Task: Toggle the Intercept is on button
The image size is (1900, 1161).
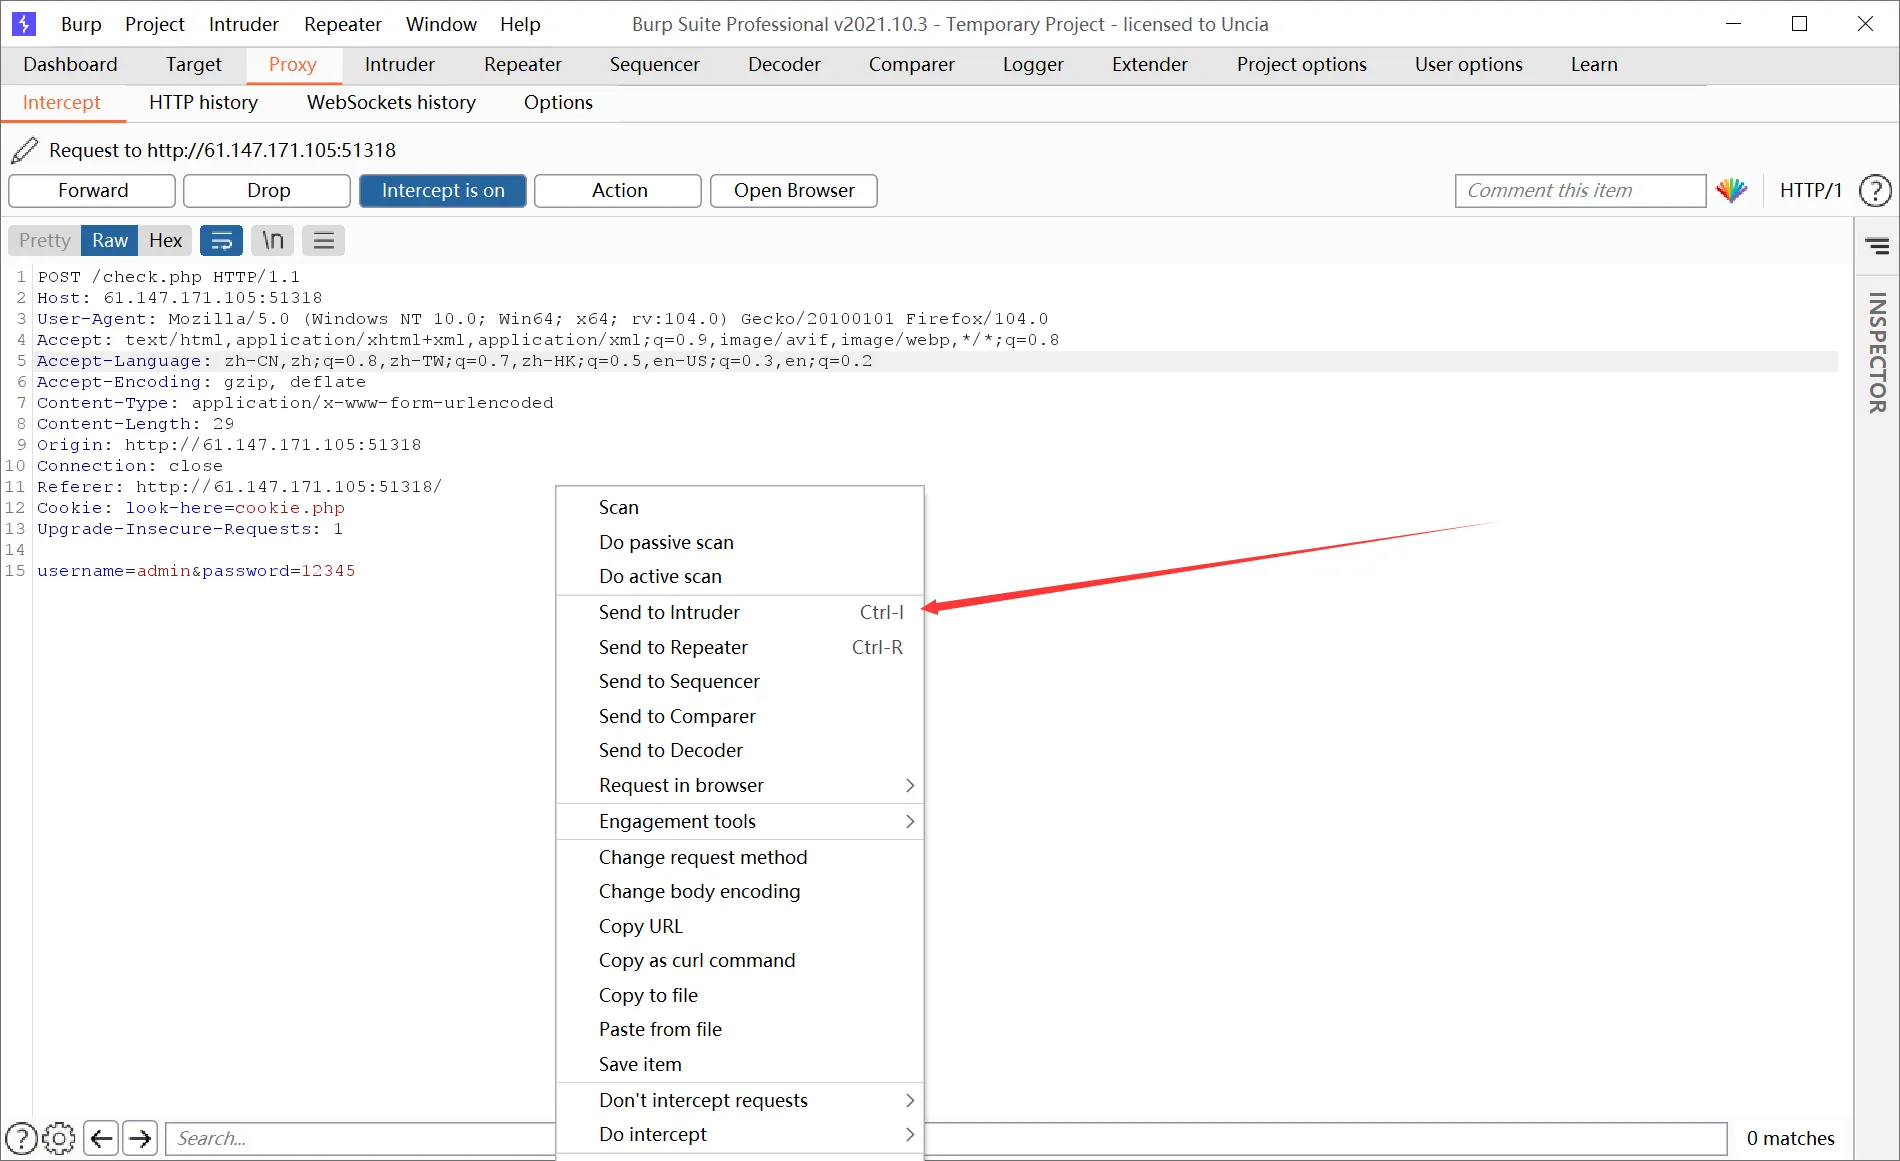Action: coord(443,190)
